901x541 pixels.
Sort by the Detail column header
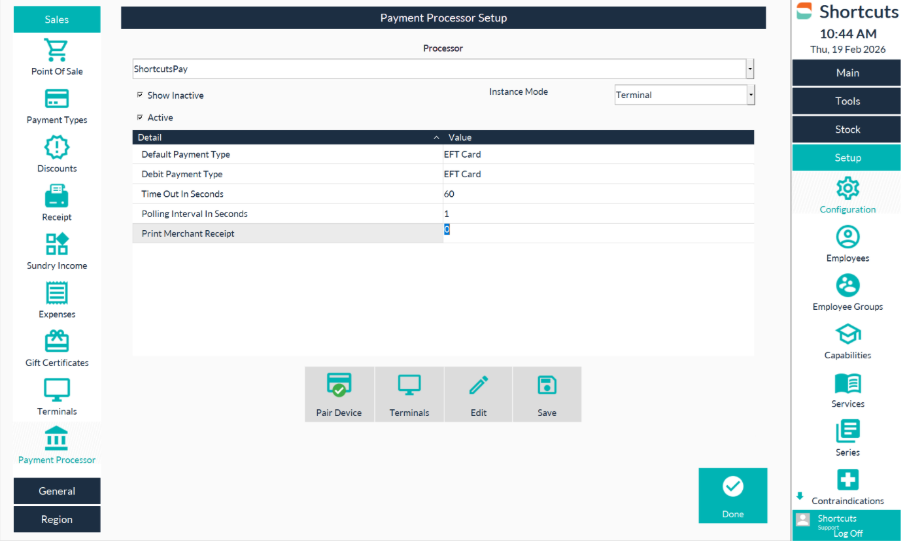tap(287, 137)
